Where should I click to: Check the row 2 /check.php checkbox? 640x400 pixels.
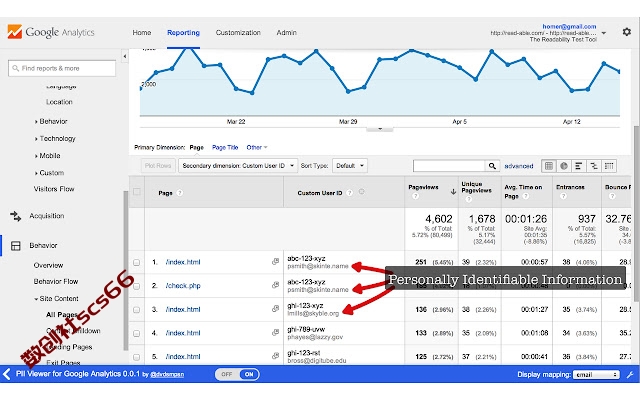click(137, 286)
